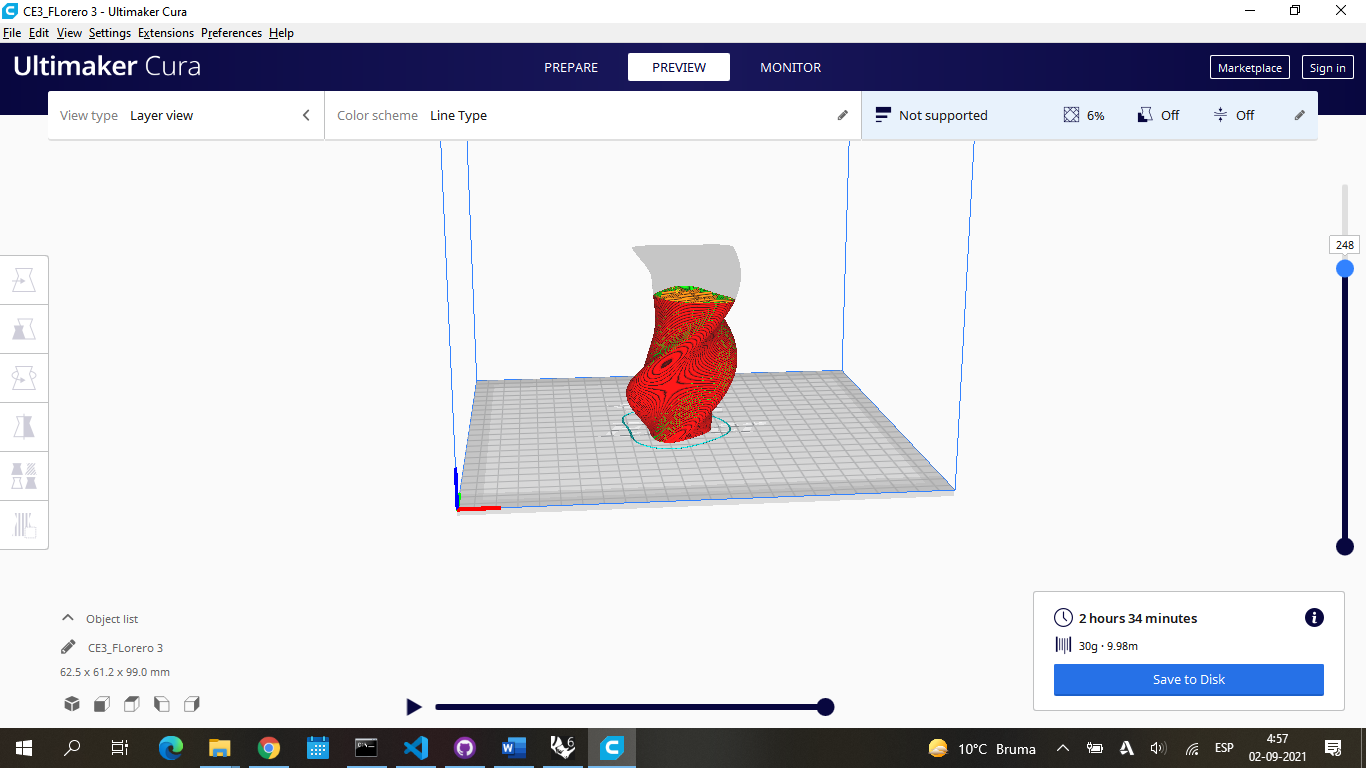Open the custom print settings pencil icon
1366x768 pixels.
tap(1299, 114)
